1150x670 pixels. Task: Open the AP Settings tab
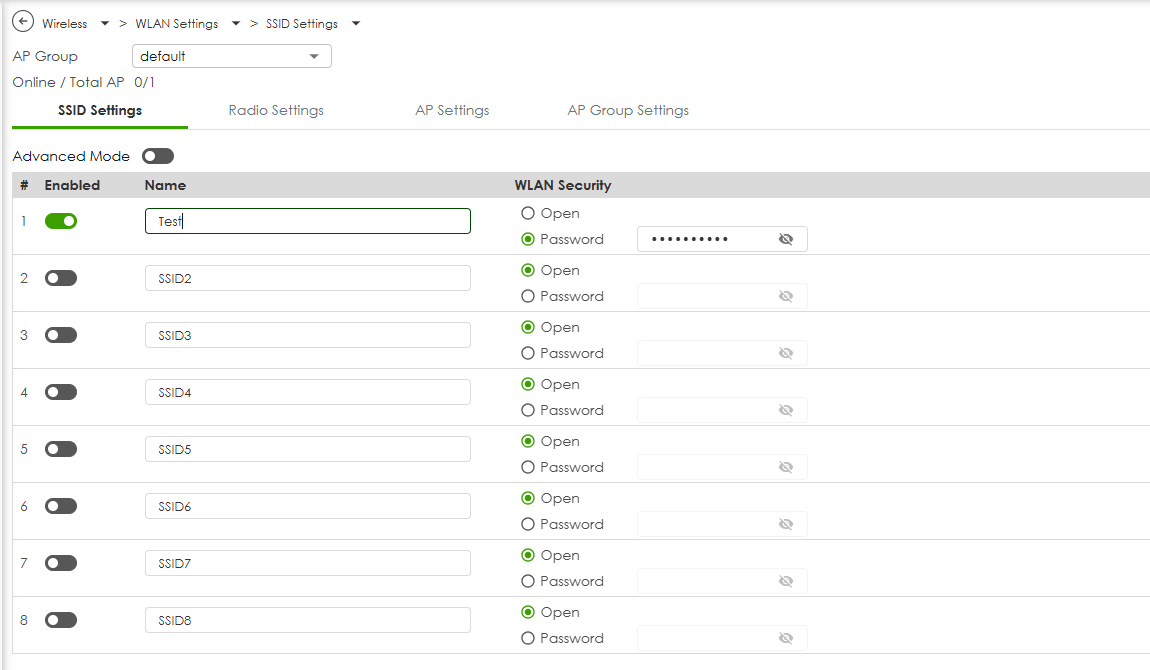(x=452, y=111)
